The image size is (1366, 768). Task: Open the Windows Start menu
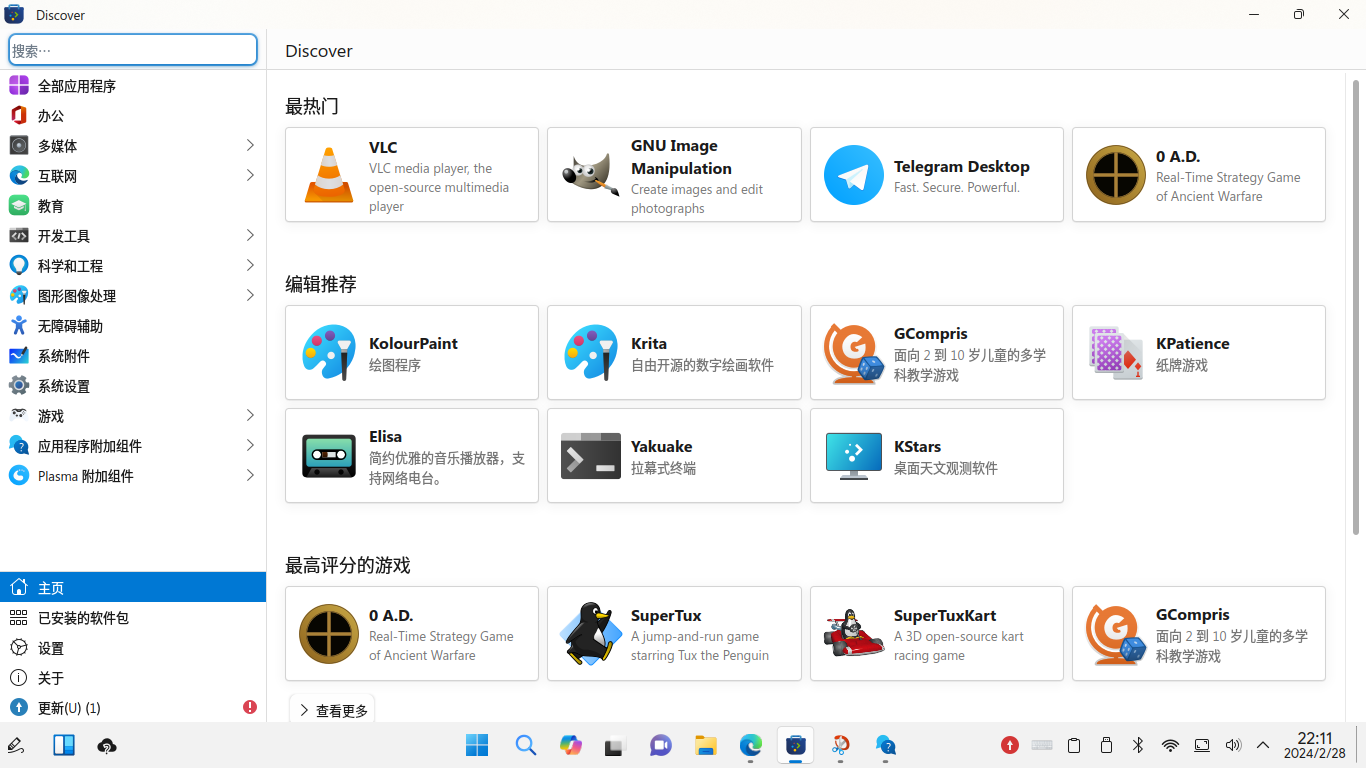tap(477, 745)
